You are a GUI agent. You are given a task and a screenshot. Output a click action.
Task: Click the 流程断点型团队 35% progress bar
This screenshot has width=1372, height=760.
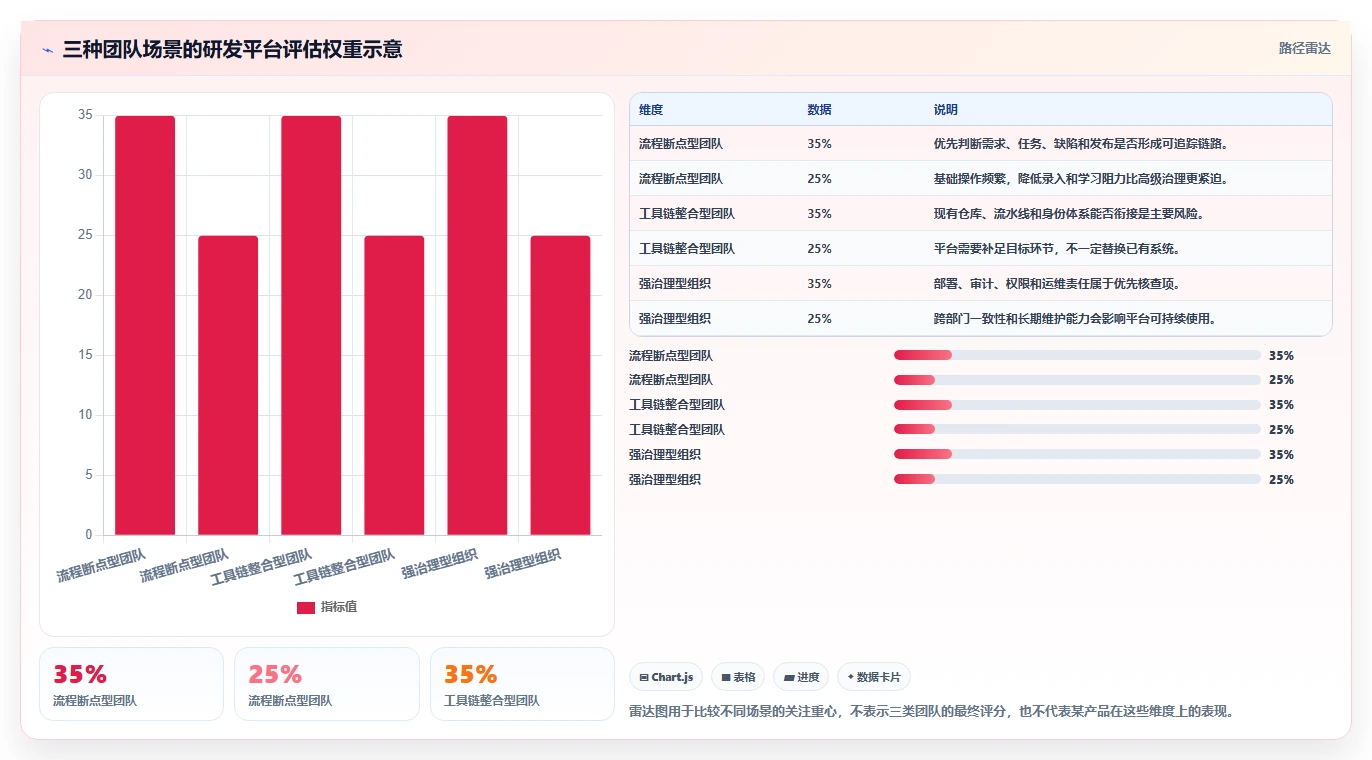(1077, 355)
